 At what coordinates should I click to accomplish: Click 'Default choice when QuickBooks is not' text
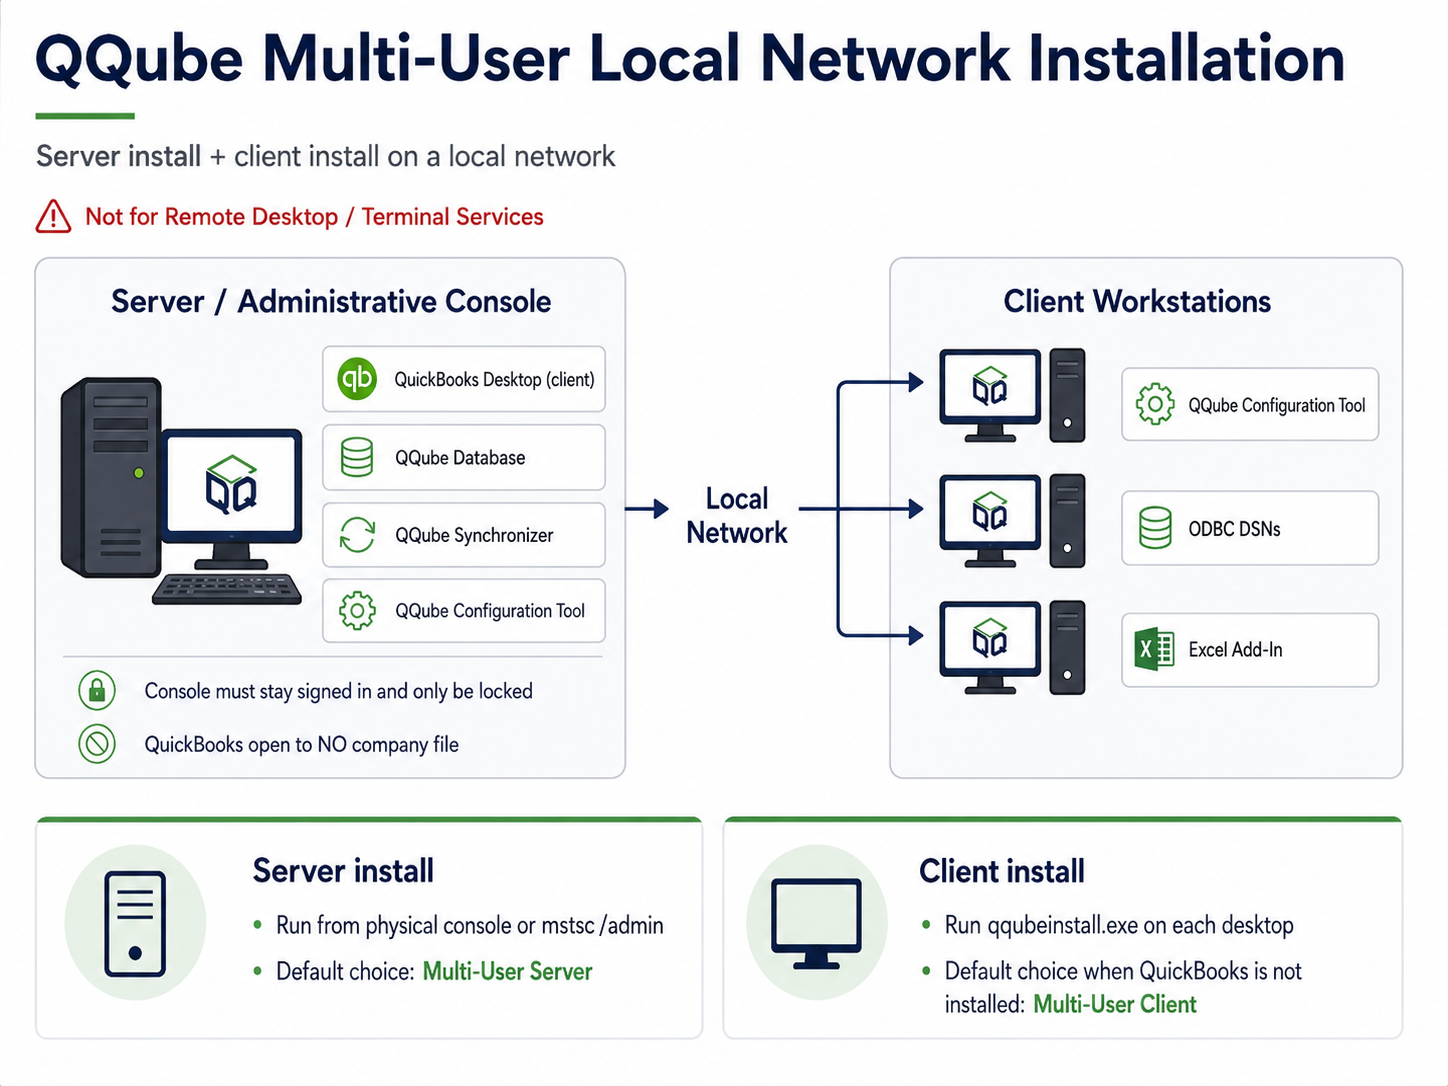[x=1123, y=971]
